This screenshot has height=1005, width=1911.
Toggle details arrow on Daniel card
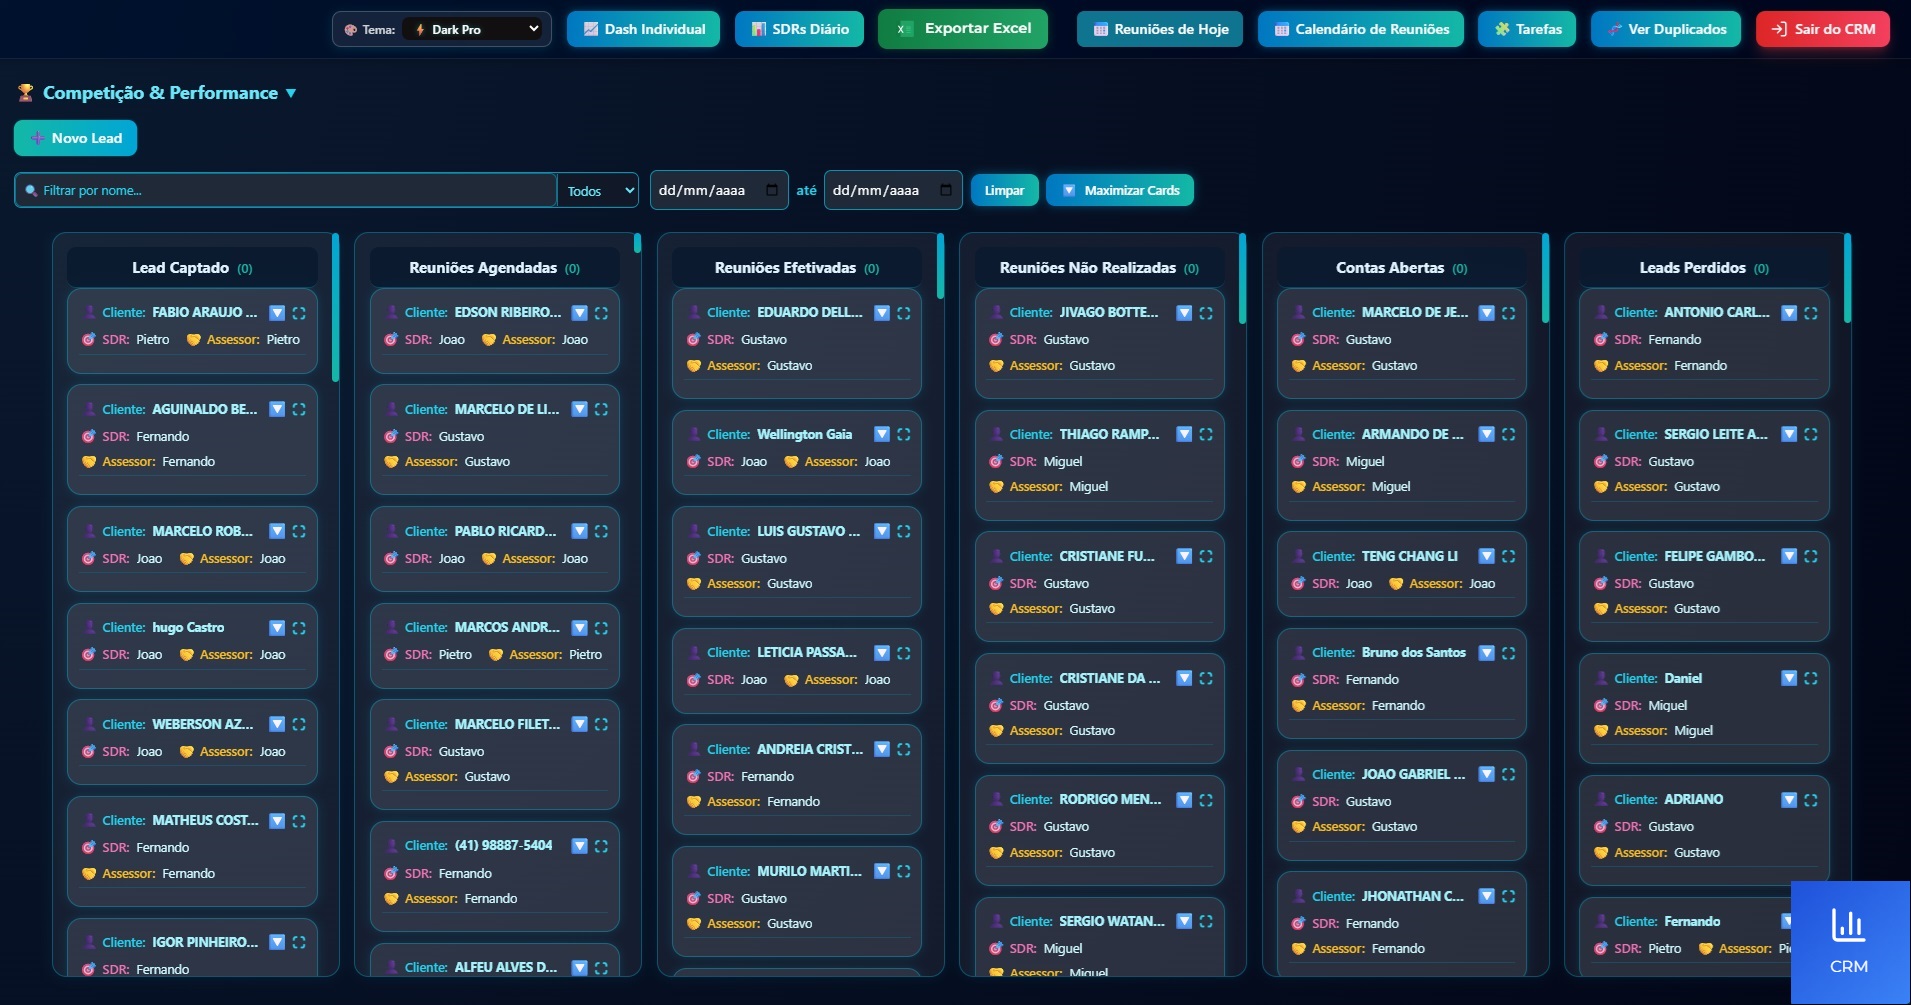pyautogui.click(x=1789, y=678)
